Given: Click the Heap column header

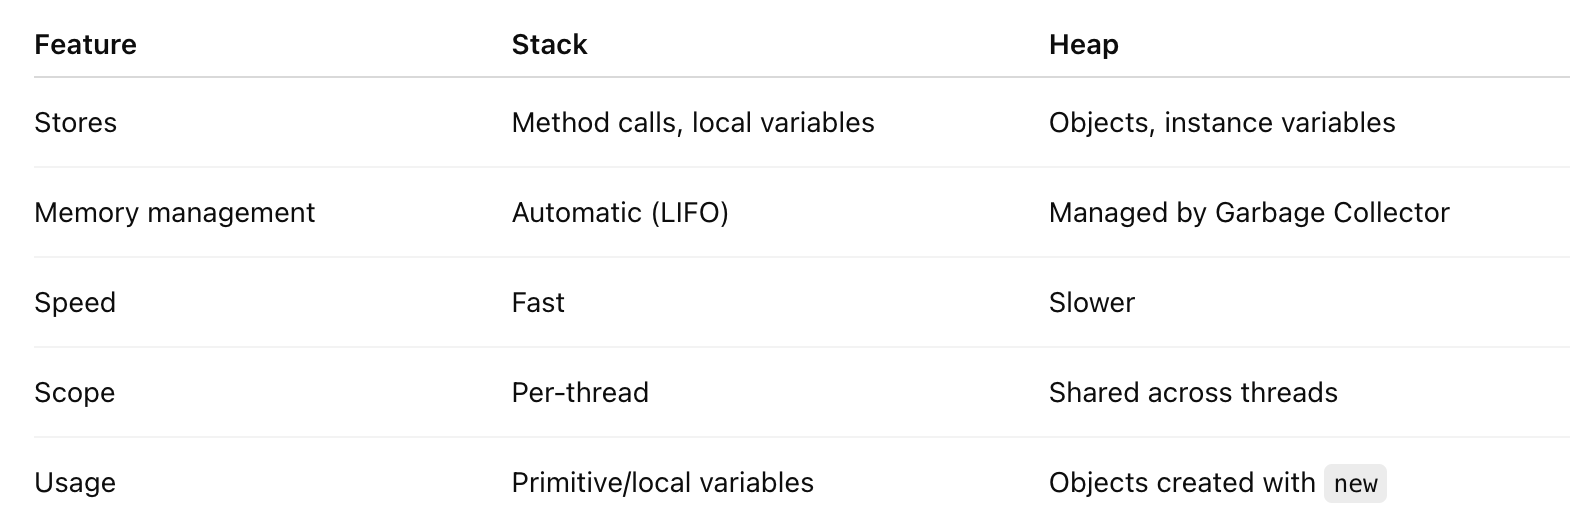Looking at the screenshot, I should click(x=1083, y=45).
